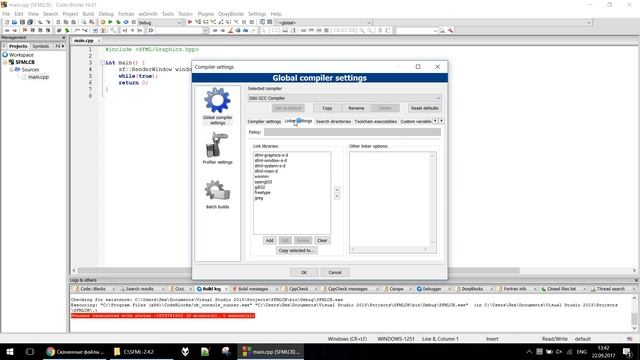Click Add button under Link libraries
This screenshot has width=640, height=360.
[x=270, y=240]
